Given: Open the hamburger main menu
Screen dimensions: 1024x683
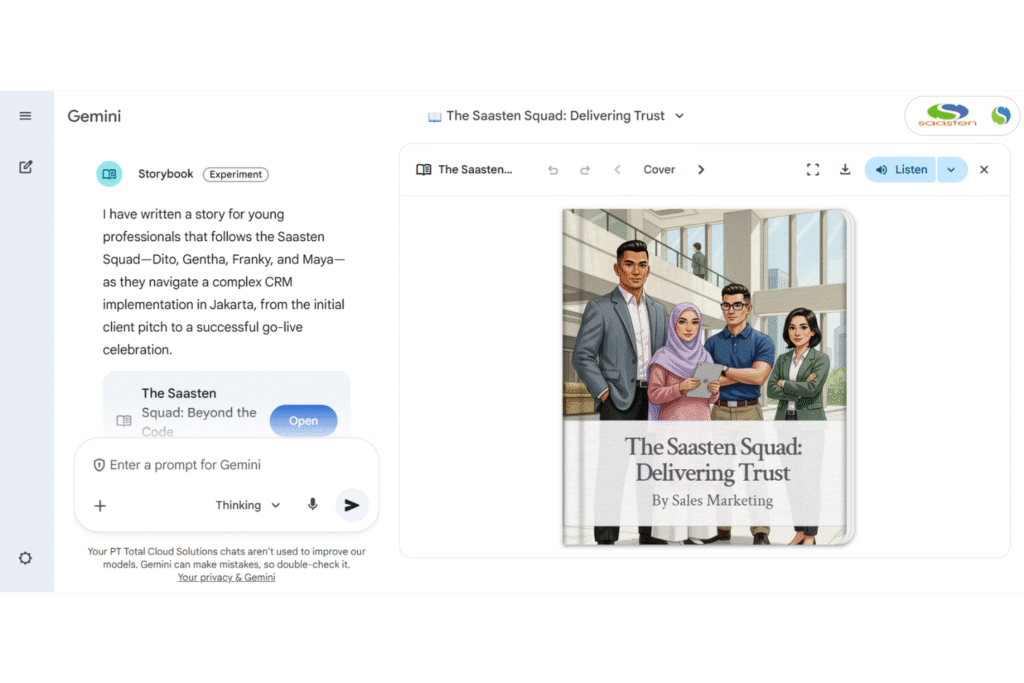Looking at the screenshot, I should 26,116.
